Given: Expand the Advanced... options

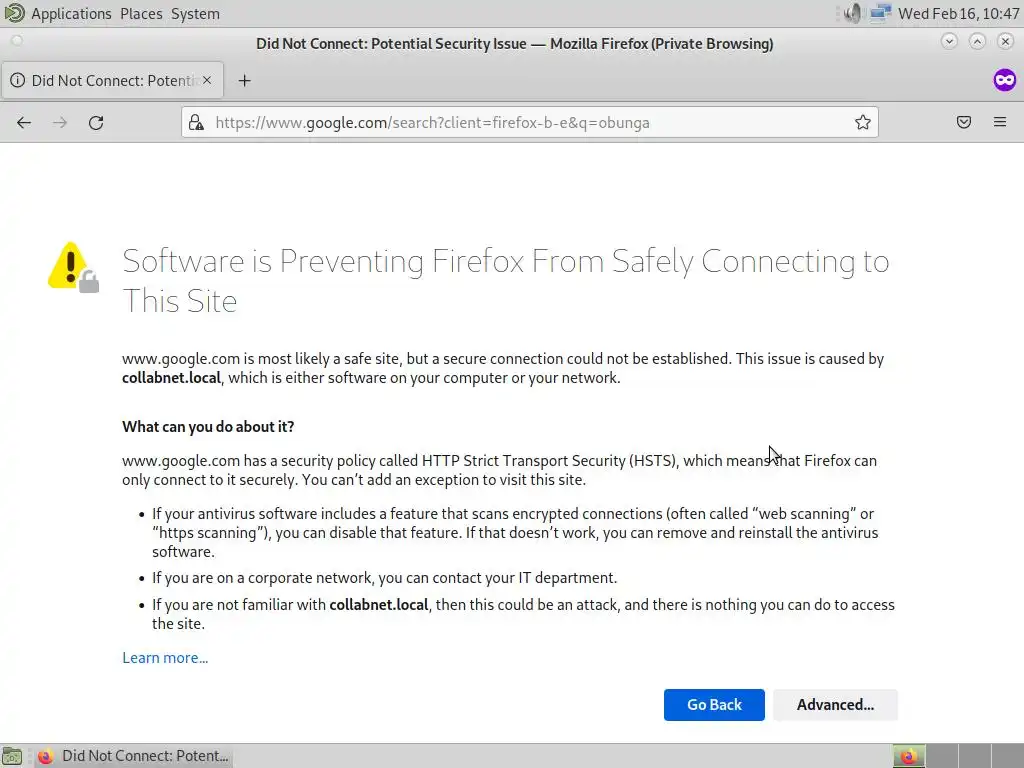Looking at the screenshot, I should [x=835, y=704].
